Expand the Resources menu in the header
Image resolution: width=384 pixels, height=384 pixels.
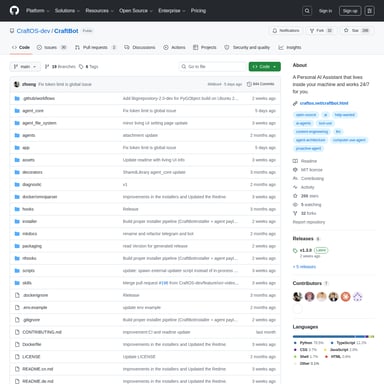(99, 11)
